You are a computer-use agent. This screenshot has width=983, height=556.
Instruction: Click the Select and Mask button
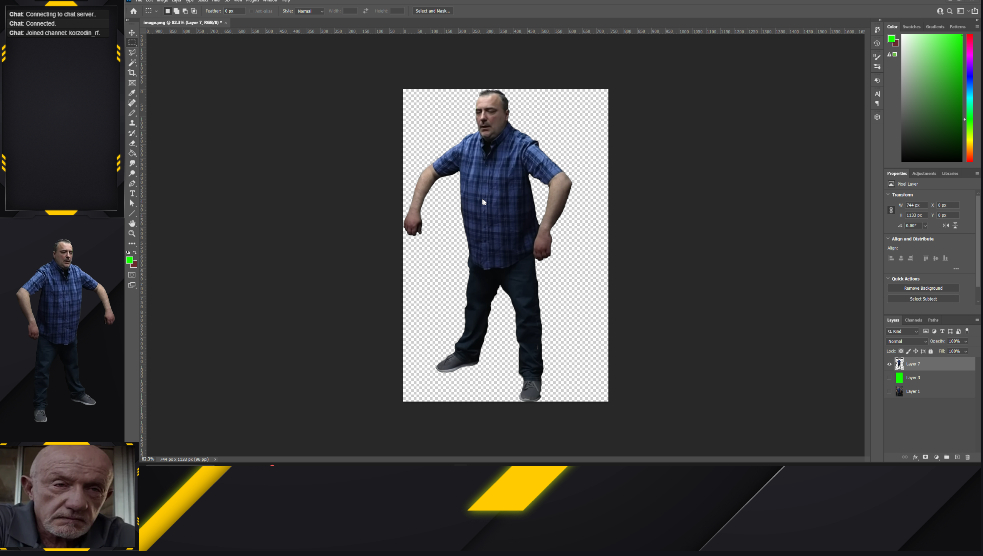[x=432, y=11]
